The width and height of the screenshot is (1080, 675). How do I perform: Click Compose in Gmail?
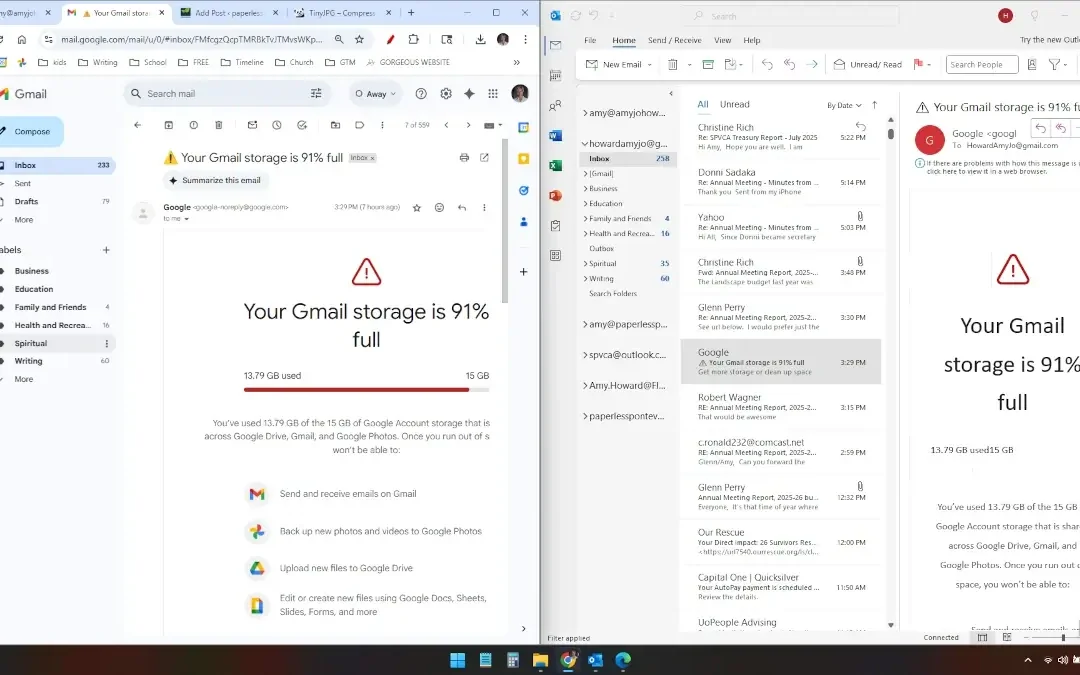(32, 132)
